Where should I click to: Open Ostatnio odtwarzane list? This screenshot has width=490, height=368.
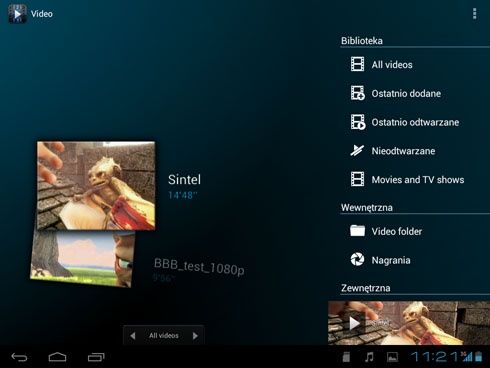click(415, 122)
